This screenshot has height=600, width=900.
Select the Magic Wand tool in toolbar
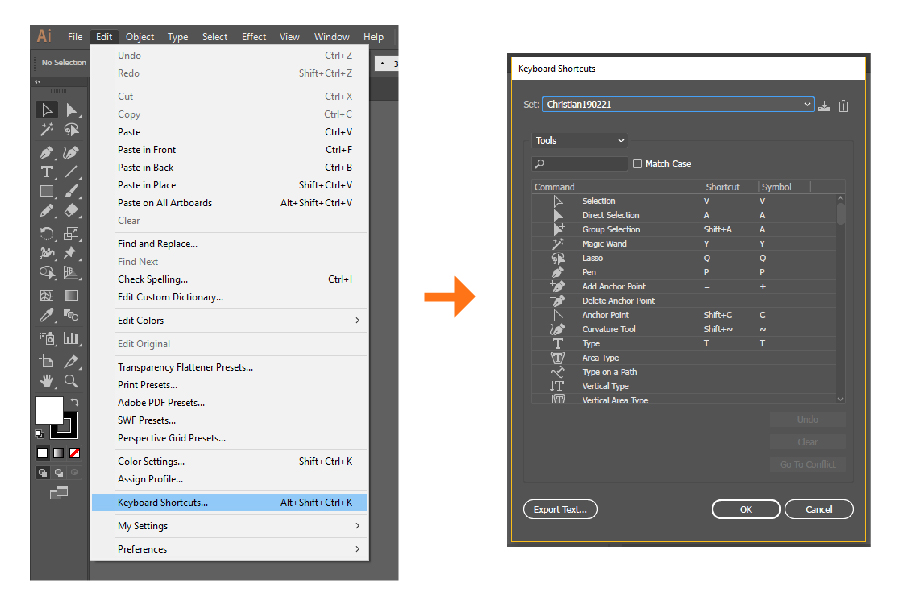(x=46, y=129)
